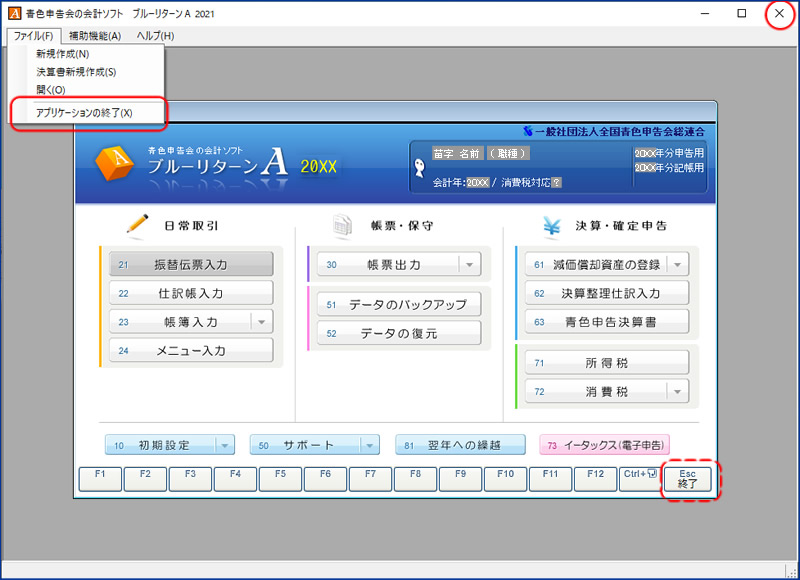The image size is (800, 580).
Task: Launch イータックス(電子申告) pink button
Action: click(x=604, y=445)
